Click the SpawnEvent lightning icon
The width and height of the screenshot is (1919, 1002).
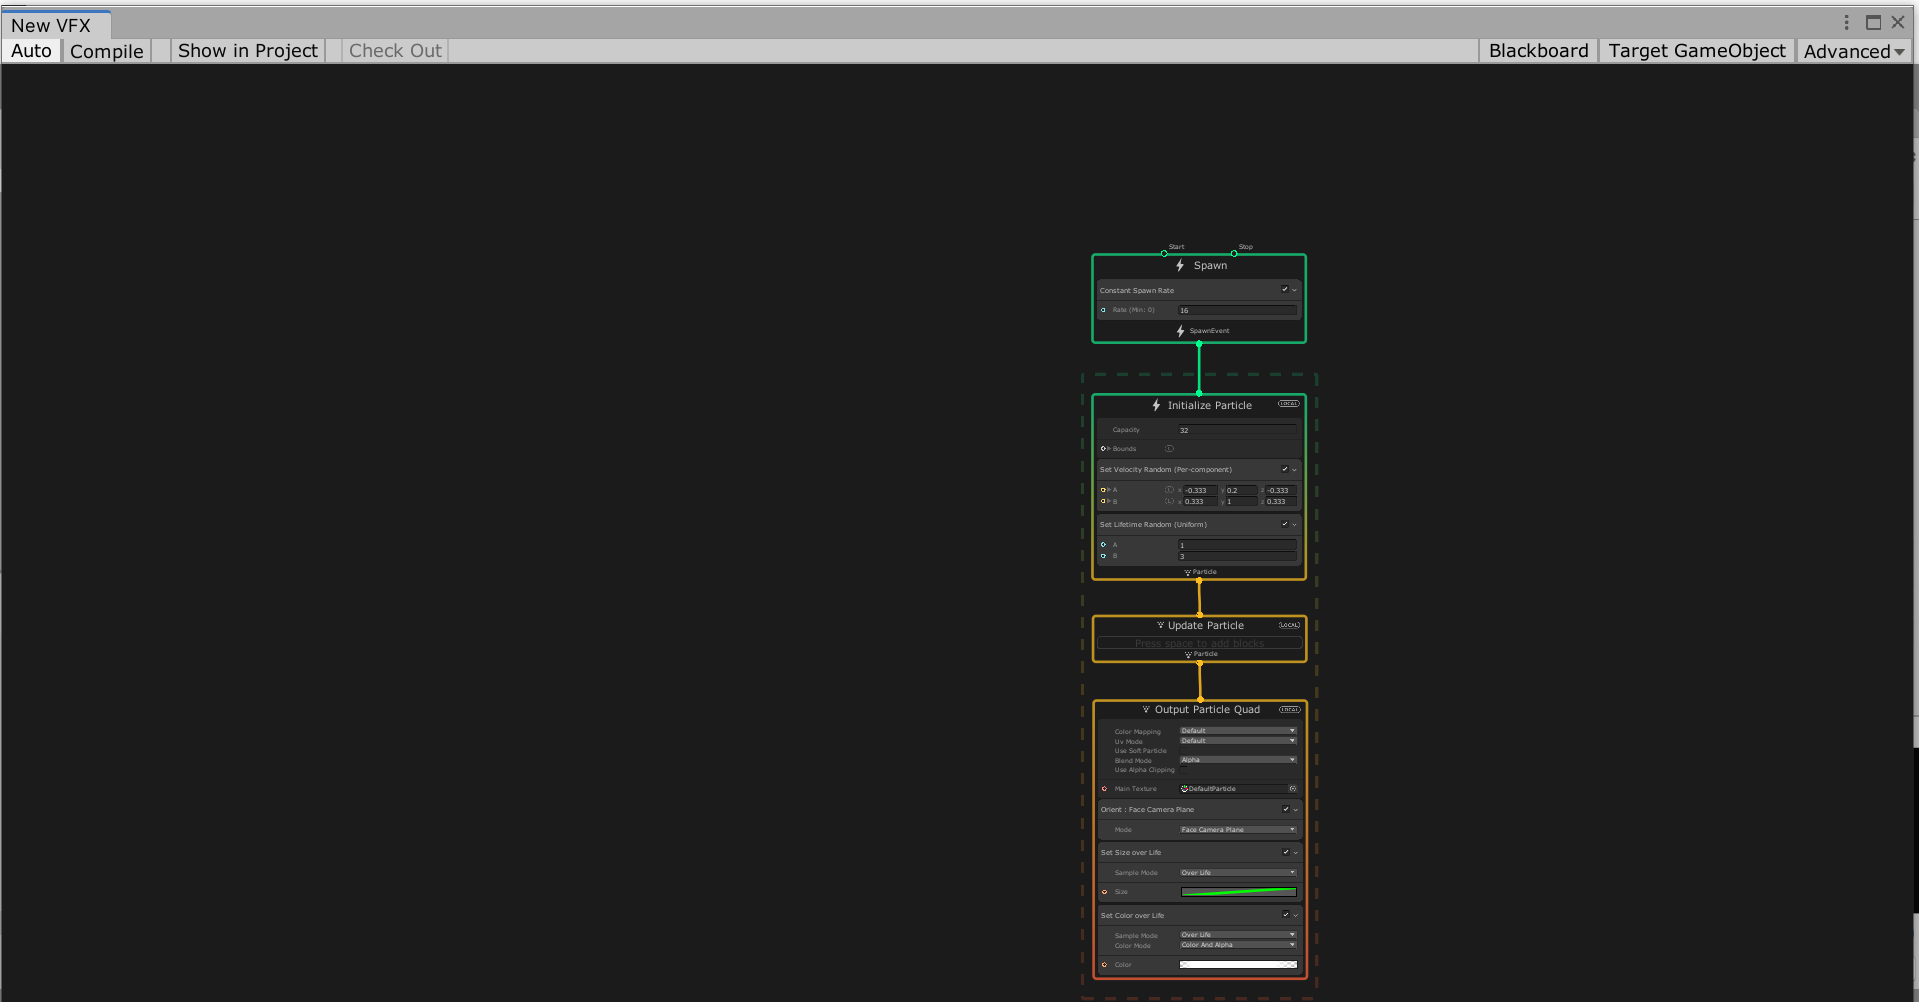coord(1180,331)
